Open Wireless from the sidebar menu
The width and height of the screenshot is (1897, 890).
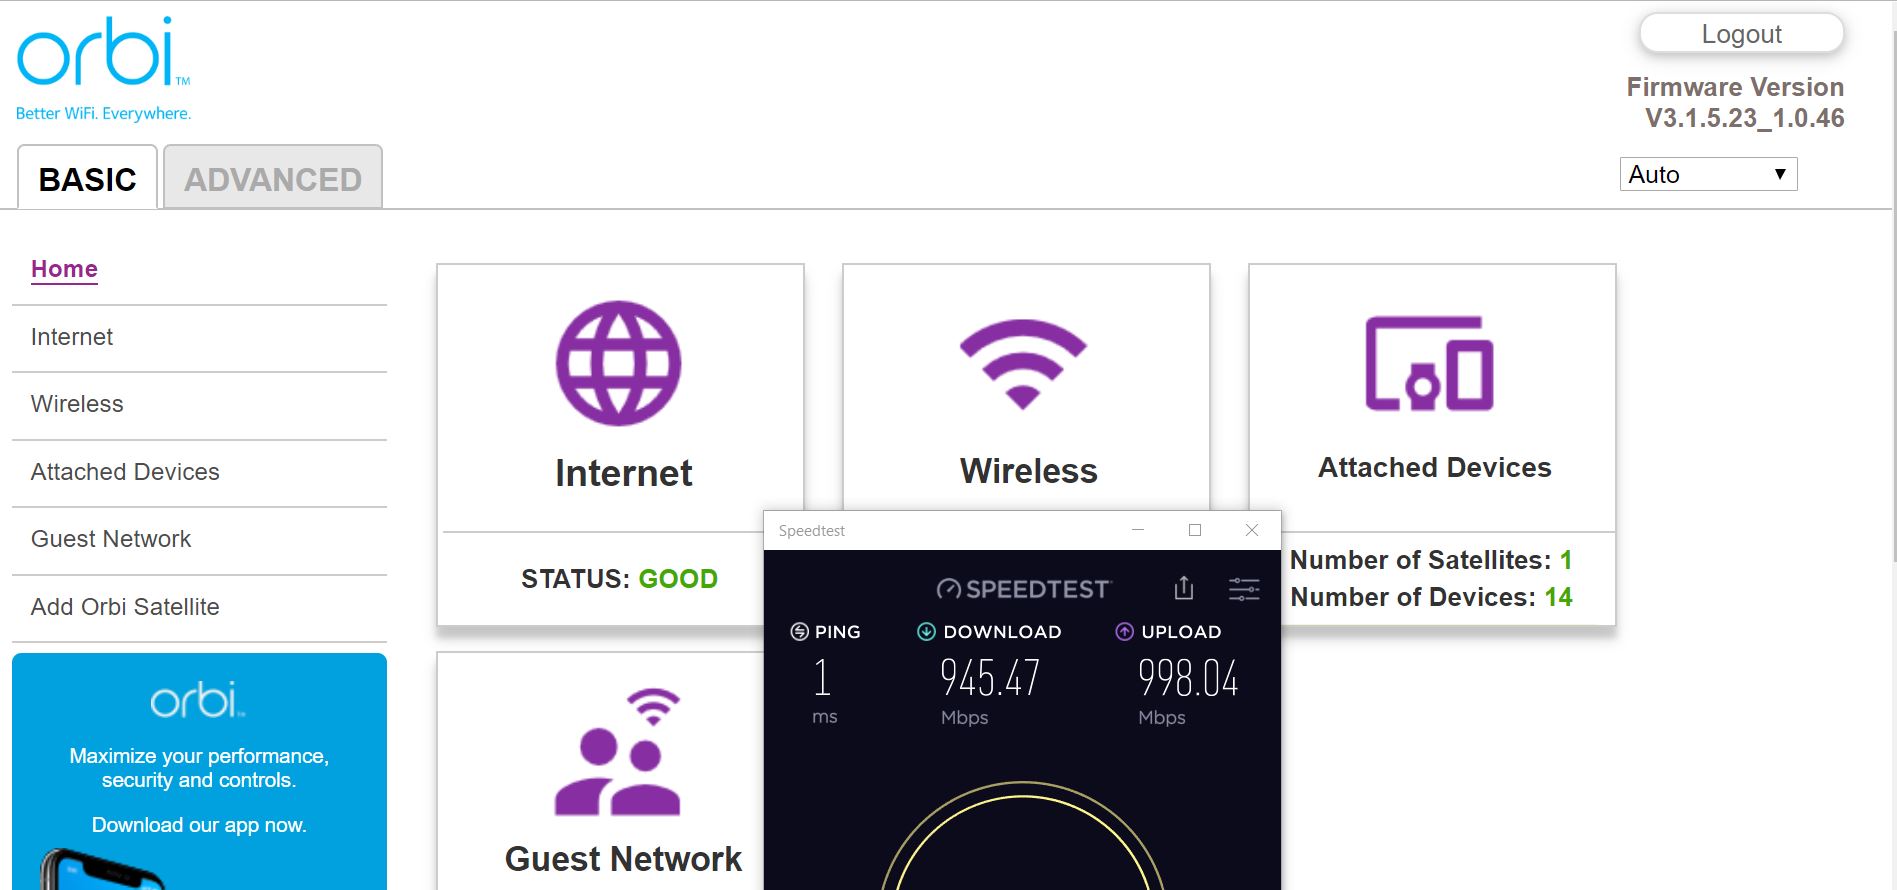click(x=77, y=404)
